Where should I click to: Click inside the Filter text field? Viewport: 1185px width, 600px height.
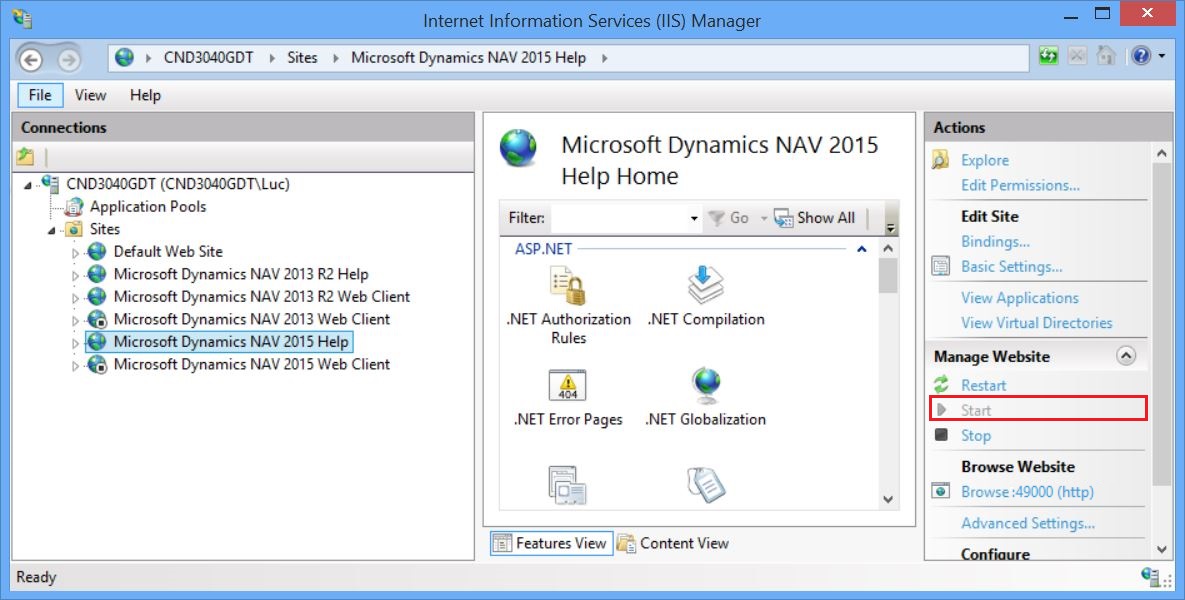click(620, 218)
